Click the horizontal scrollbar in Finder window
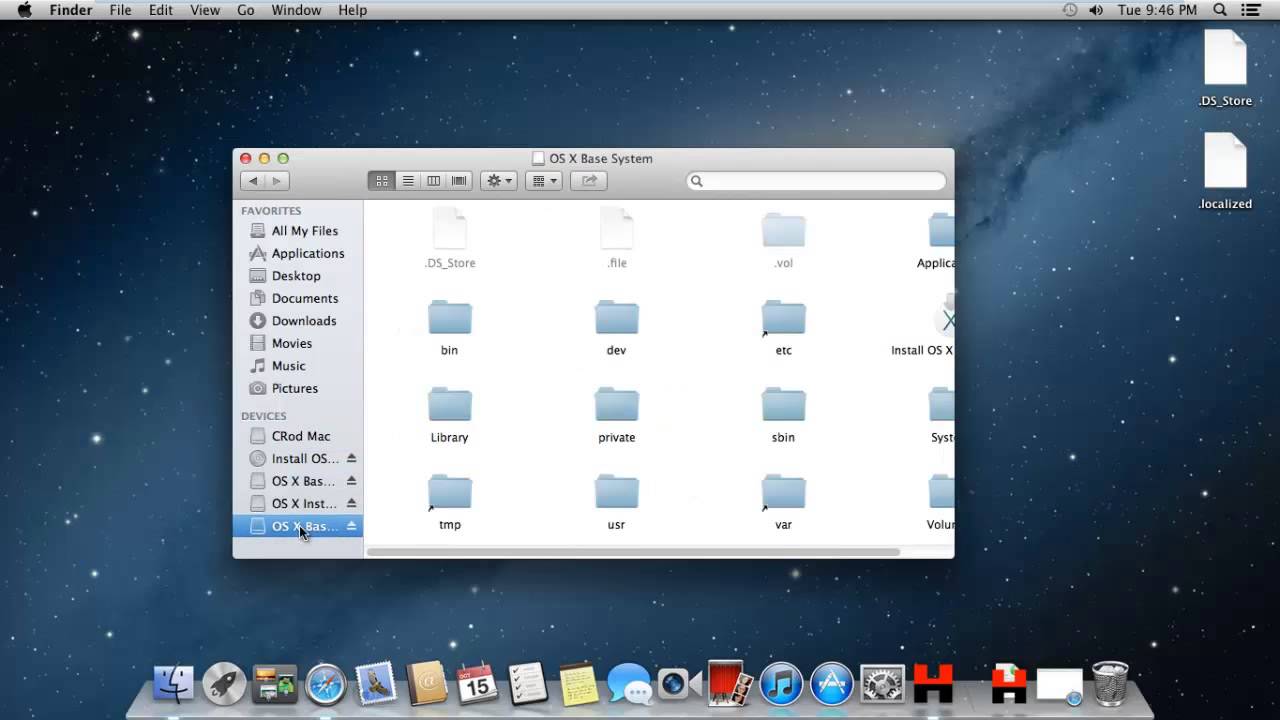This screenshot has width=1280, height=720. click(634, 552)
